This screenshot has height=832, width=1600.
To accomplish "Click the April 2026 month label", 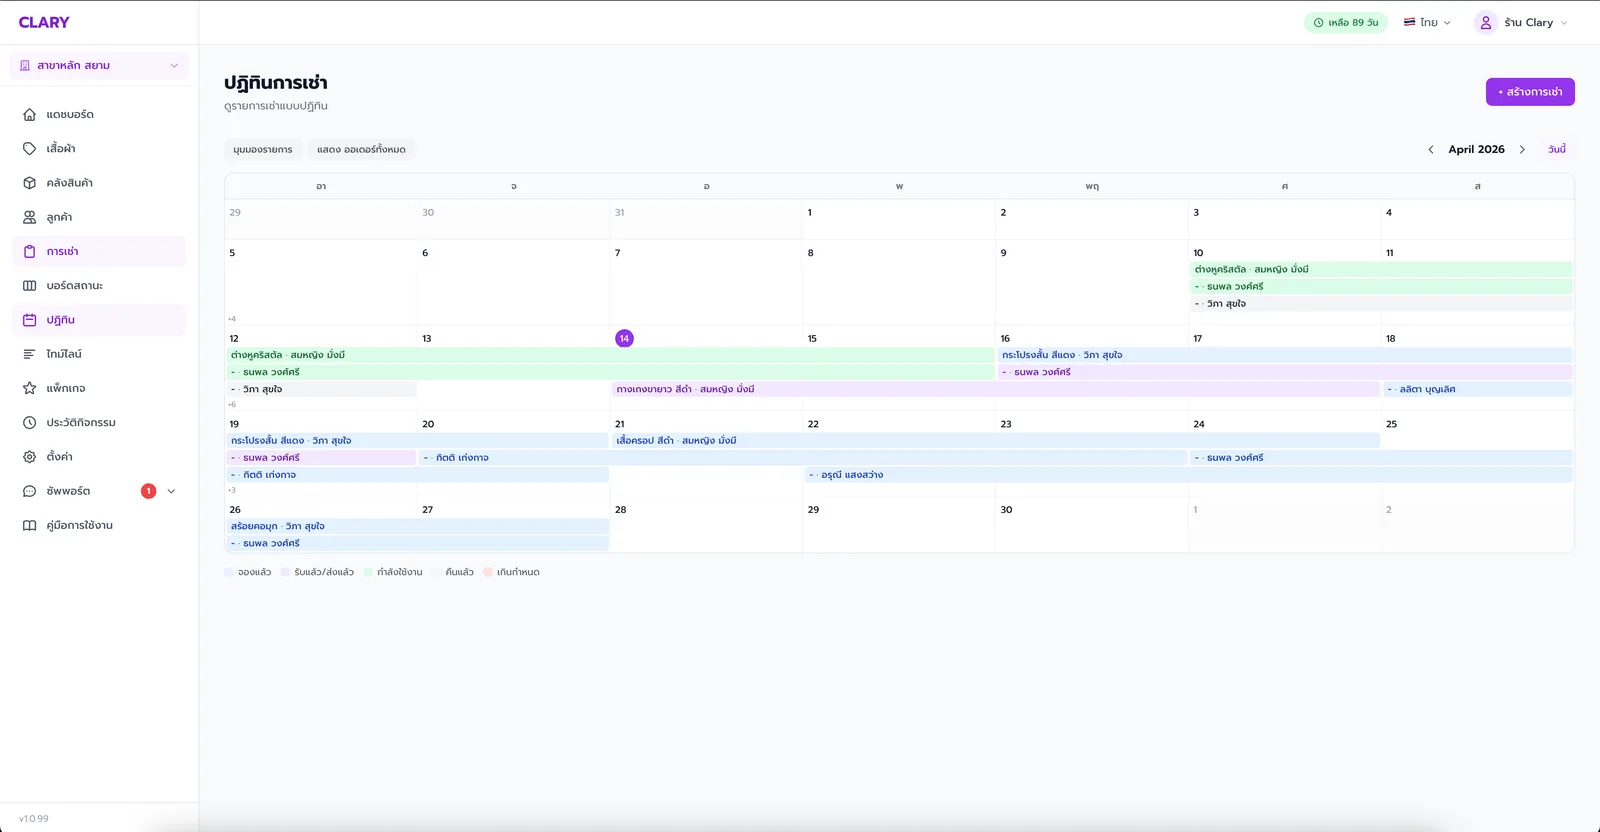I will (x=1476, y=149).
